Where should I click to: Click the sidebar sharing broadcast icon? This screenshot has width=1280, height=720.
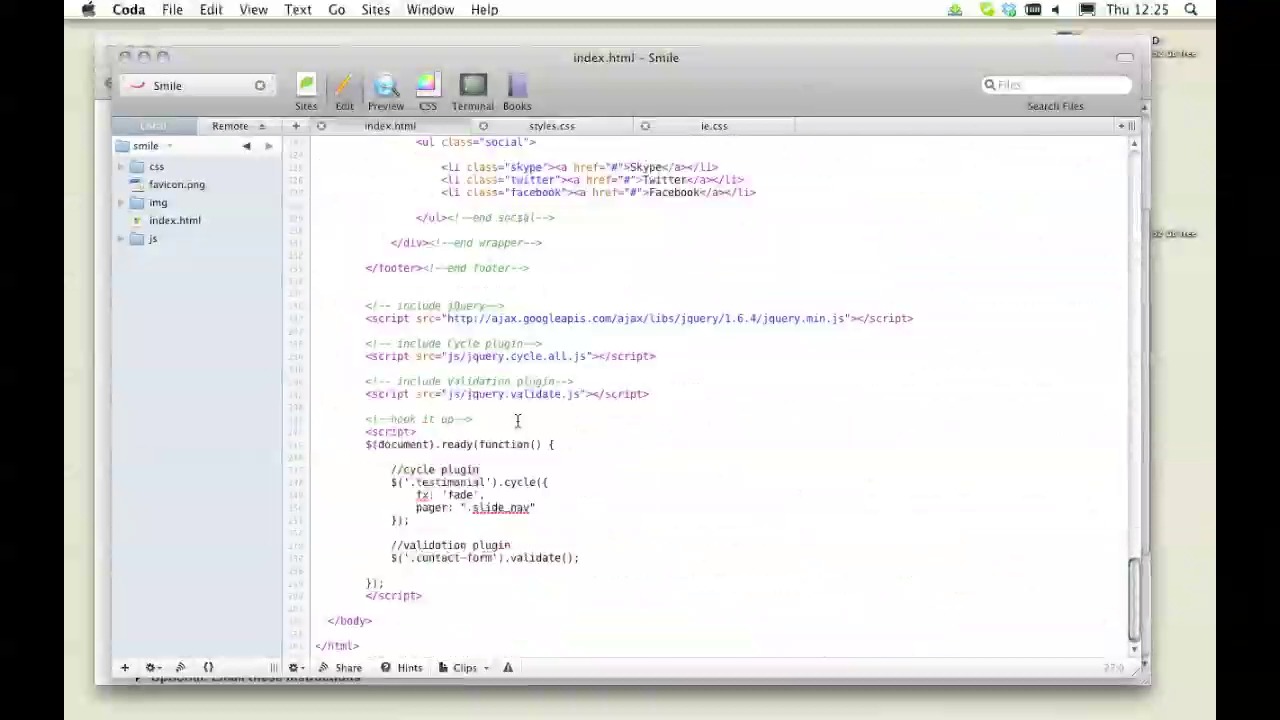[181, 667]
